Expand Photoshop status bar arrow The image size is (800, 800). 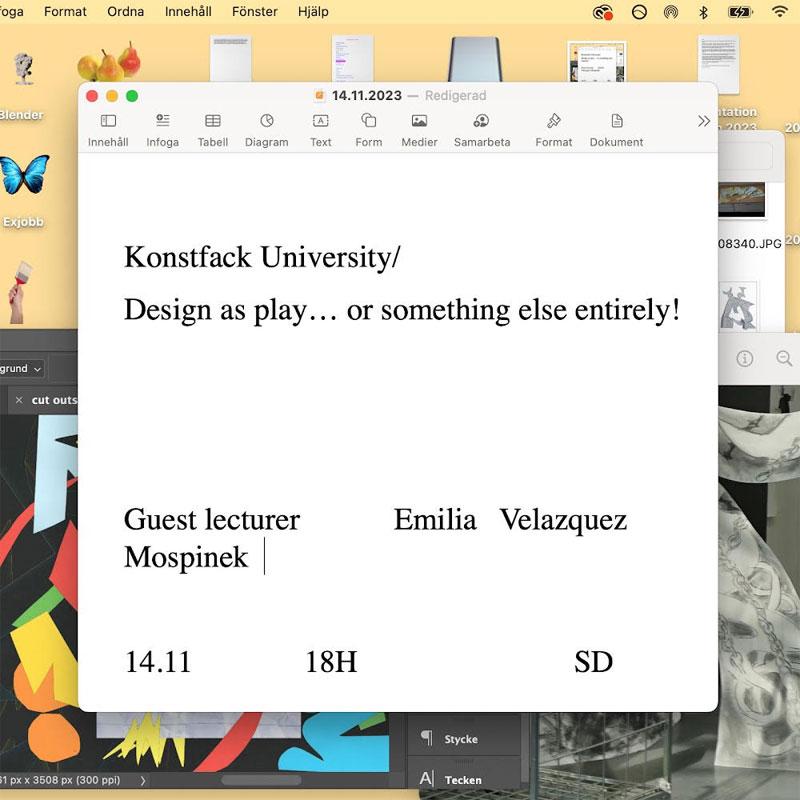point(142,780)
